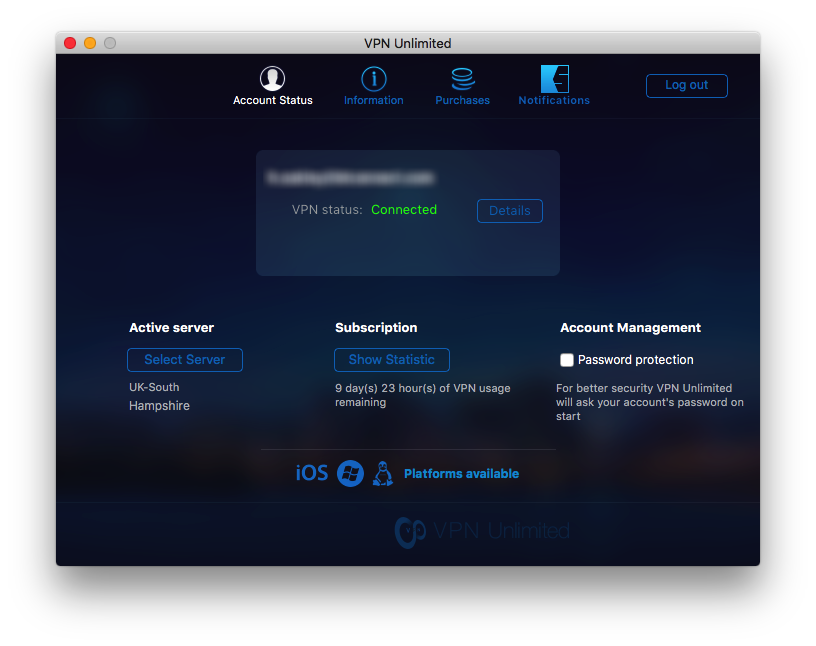Viewport: 816px width, 646px height.
Task: Open the Select Server list
Action: [x=185, y=360]
